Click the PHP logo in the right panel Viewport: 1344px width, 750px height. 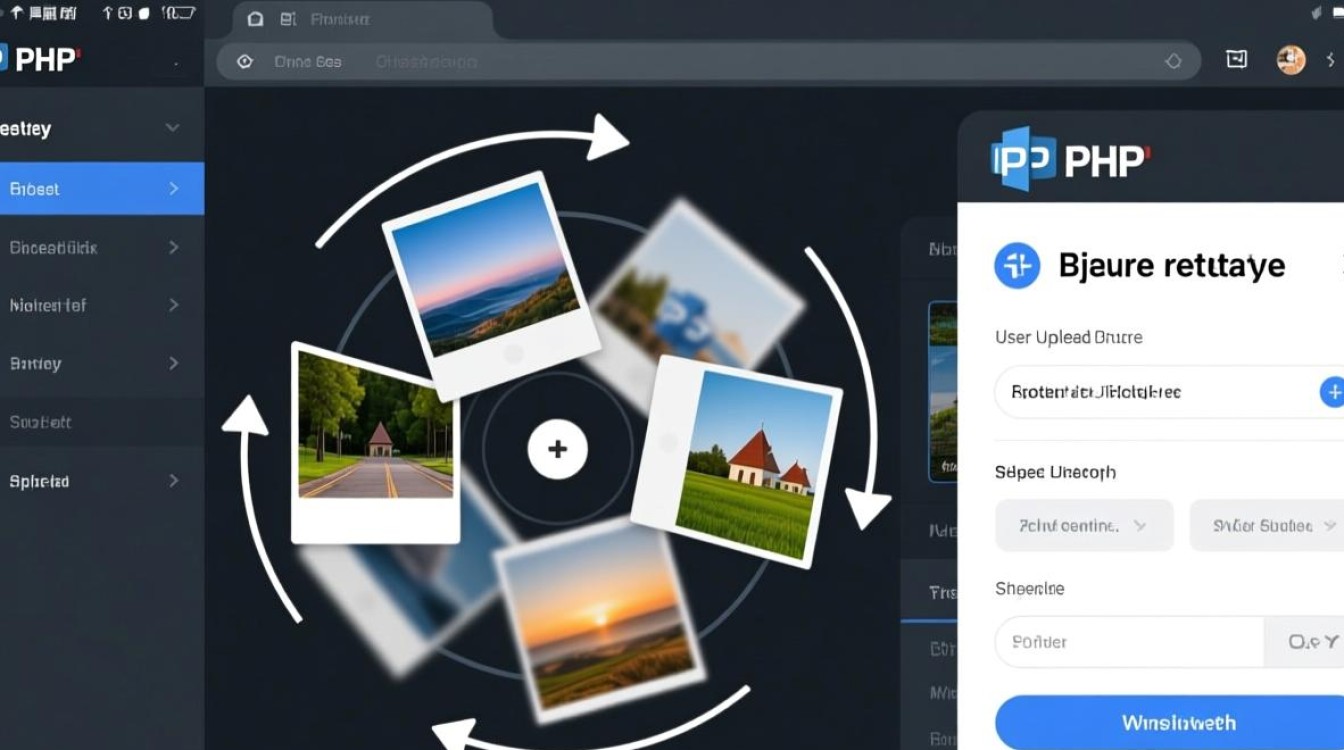click(x=1070, y=158)
